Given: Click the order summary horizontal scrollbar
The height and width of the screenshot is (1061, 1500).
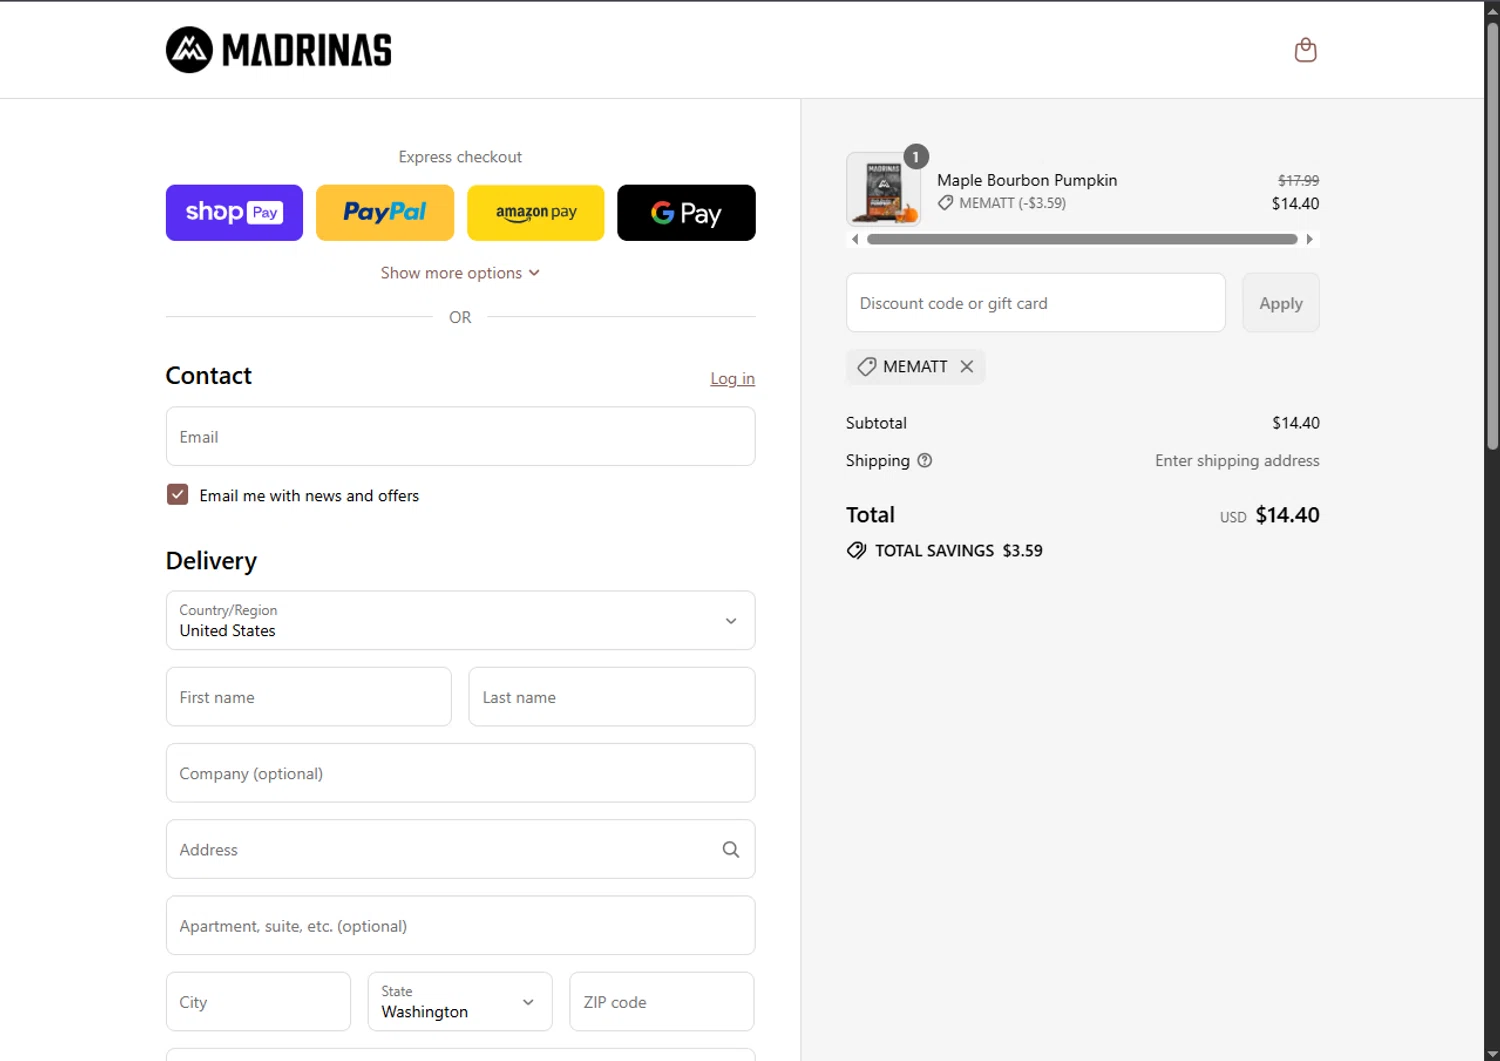Looking at the screenshot, I should pyautogui.click(x=1082, y=239).
